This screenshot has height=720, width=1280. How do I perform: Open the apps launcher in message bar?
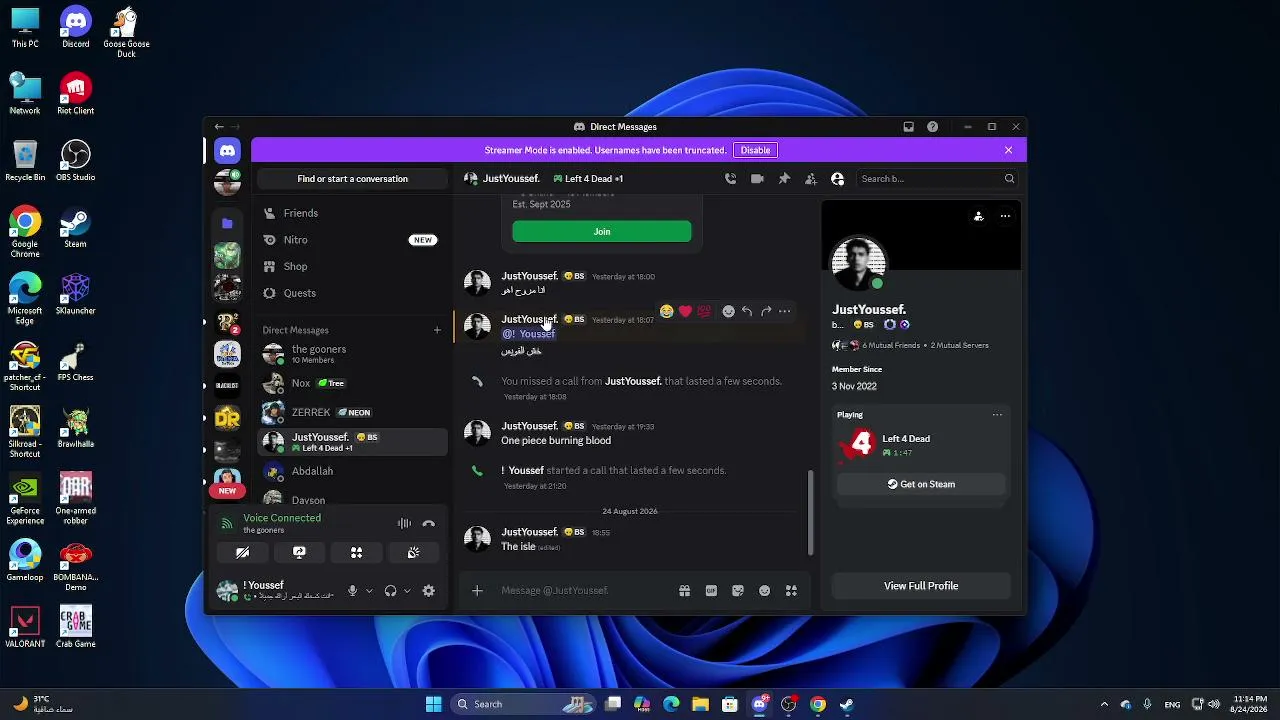coord(791,591)
